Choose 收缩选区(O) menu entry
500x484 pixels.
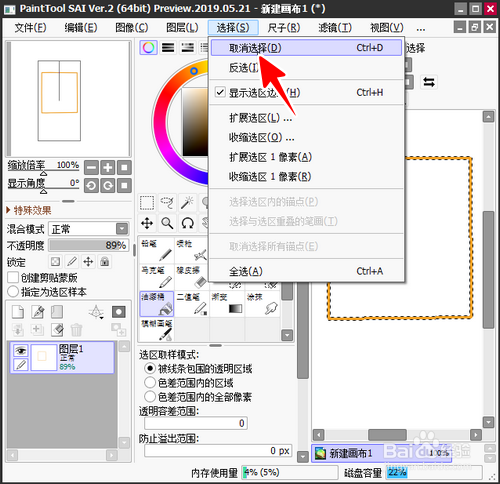click(x=306, y=137)
